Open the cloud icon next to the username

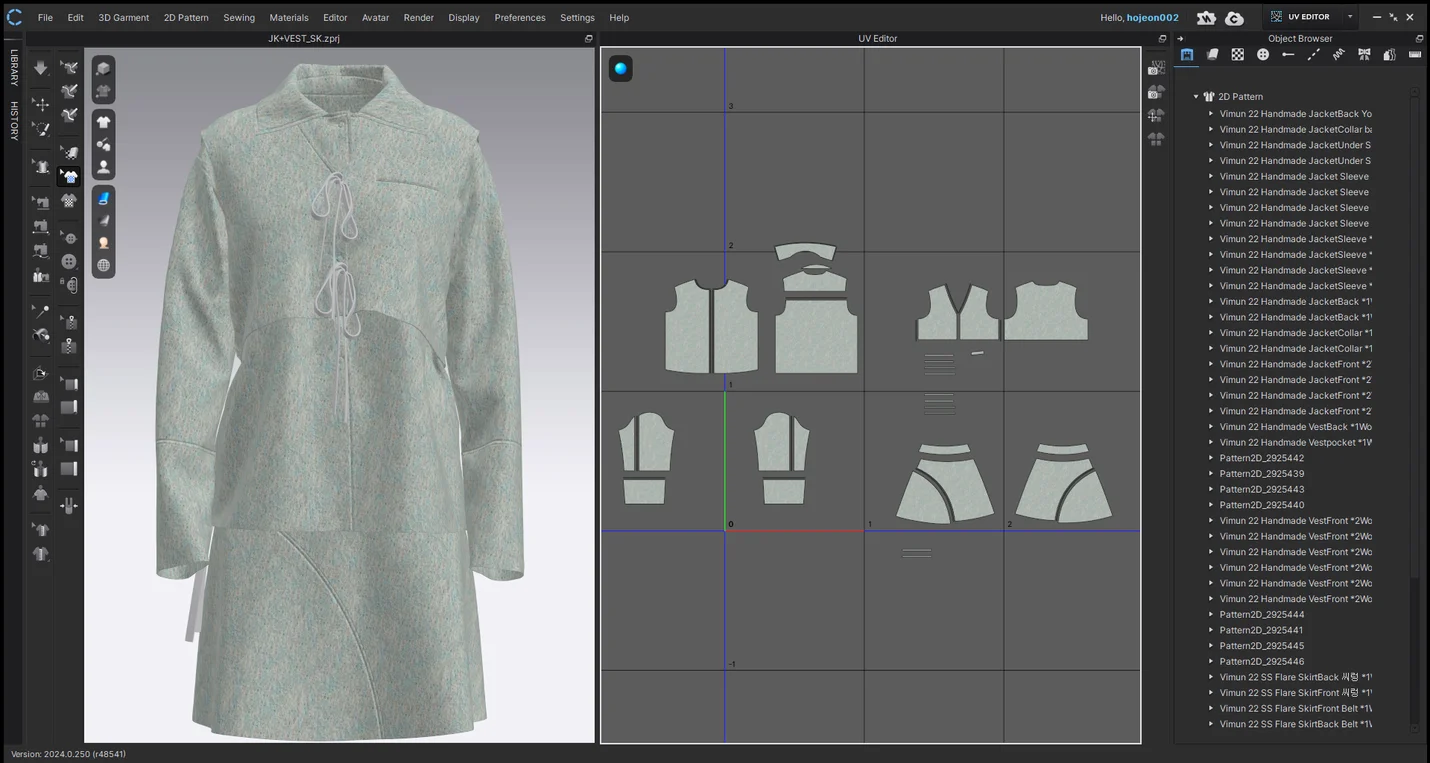[x=1235, y=18]
